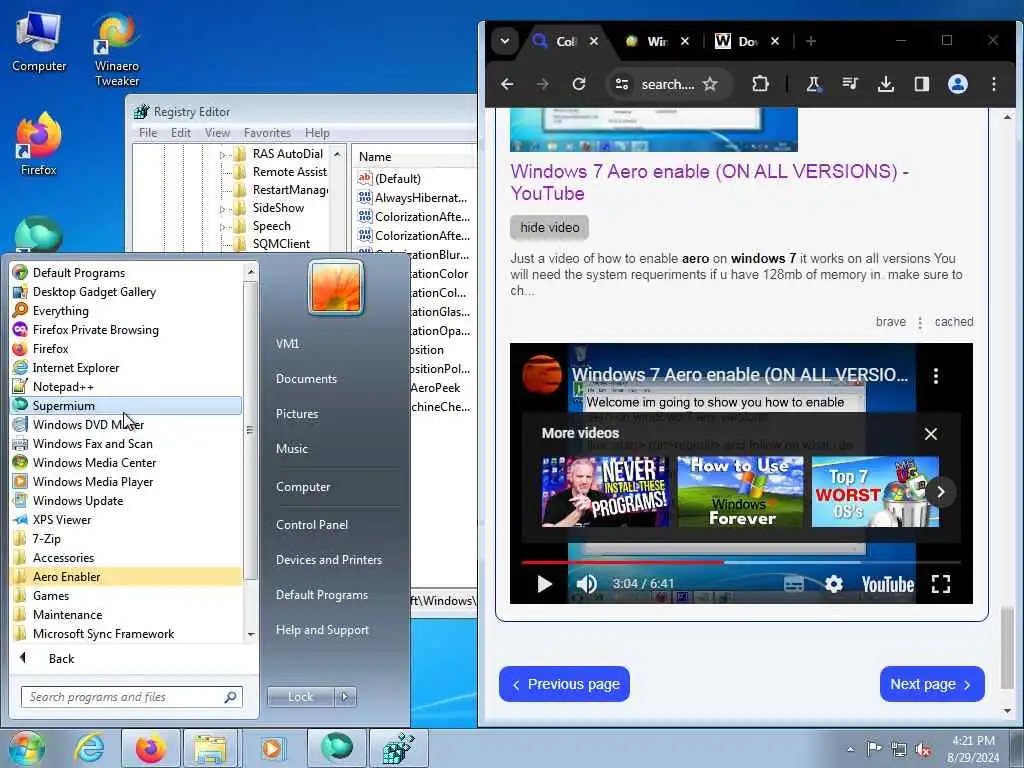Open Computer desktop icon
1024x768 pixels.
coord(39,42)
